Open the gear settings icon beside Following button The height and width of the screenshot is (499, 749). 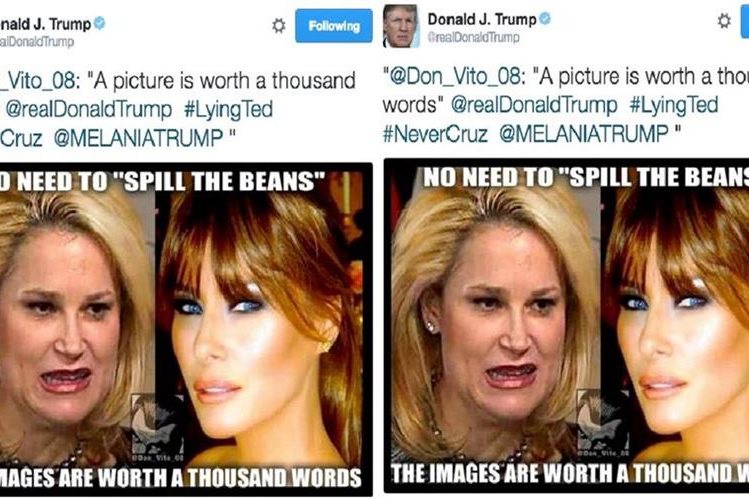(279, 25)
